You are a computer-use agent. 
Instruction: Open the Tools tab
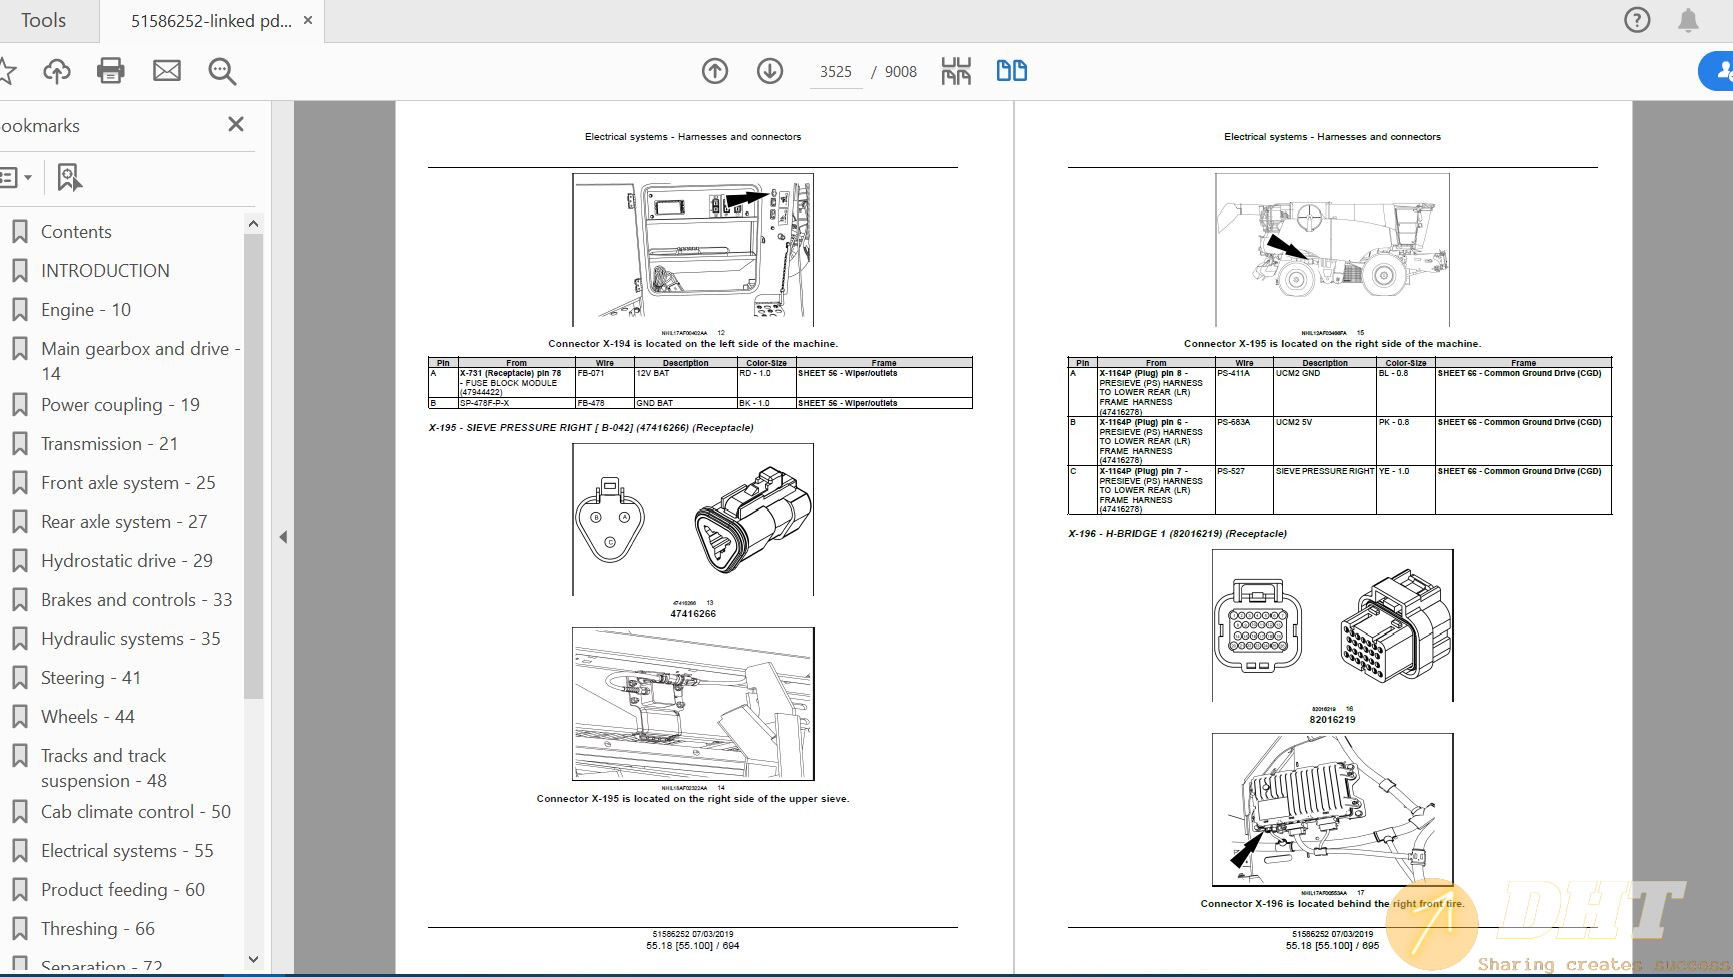[43, 20]
